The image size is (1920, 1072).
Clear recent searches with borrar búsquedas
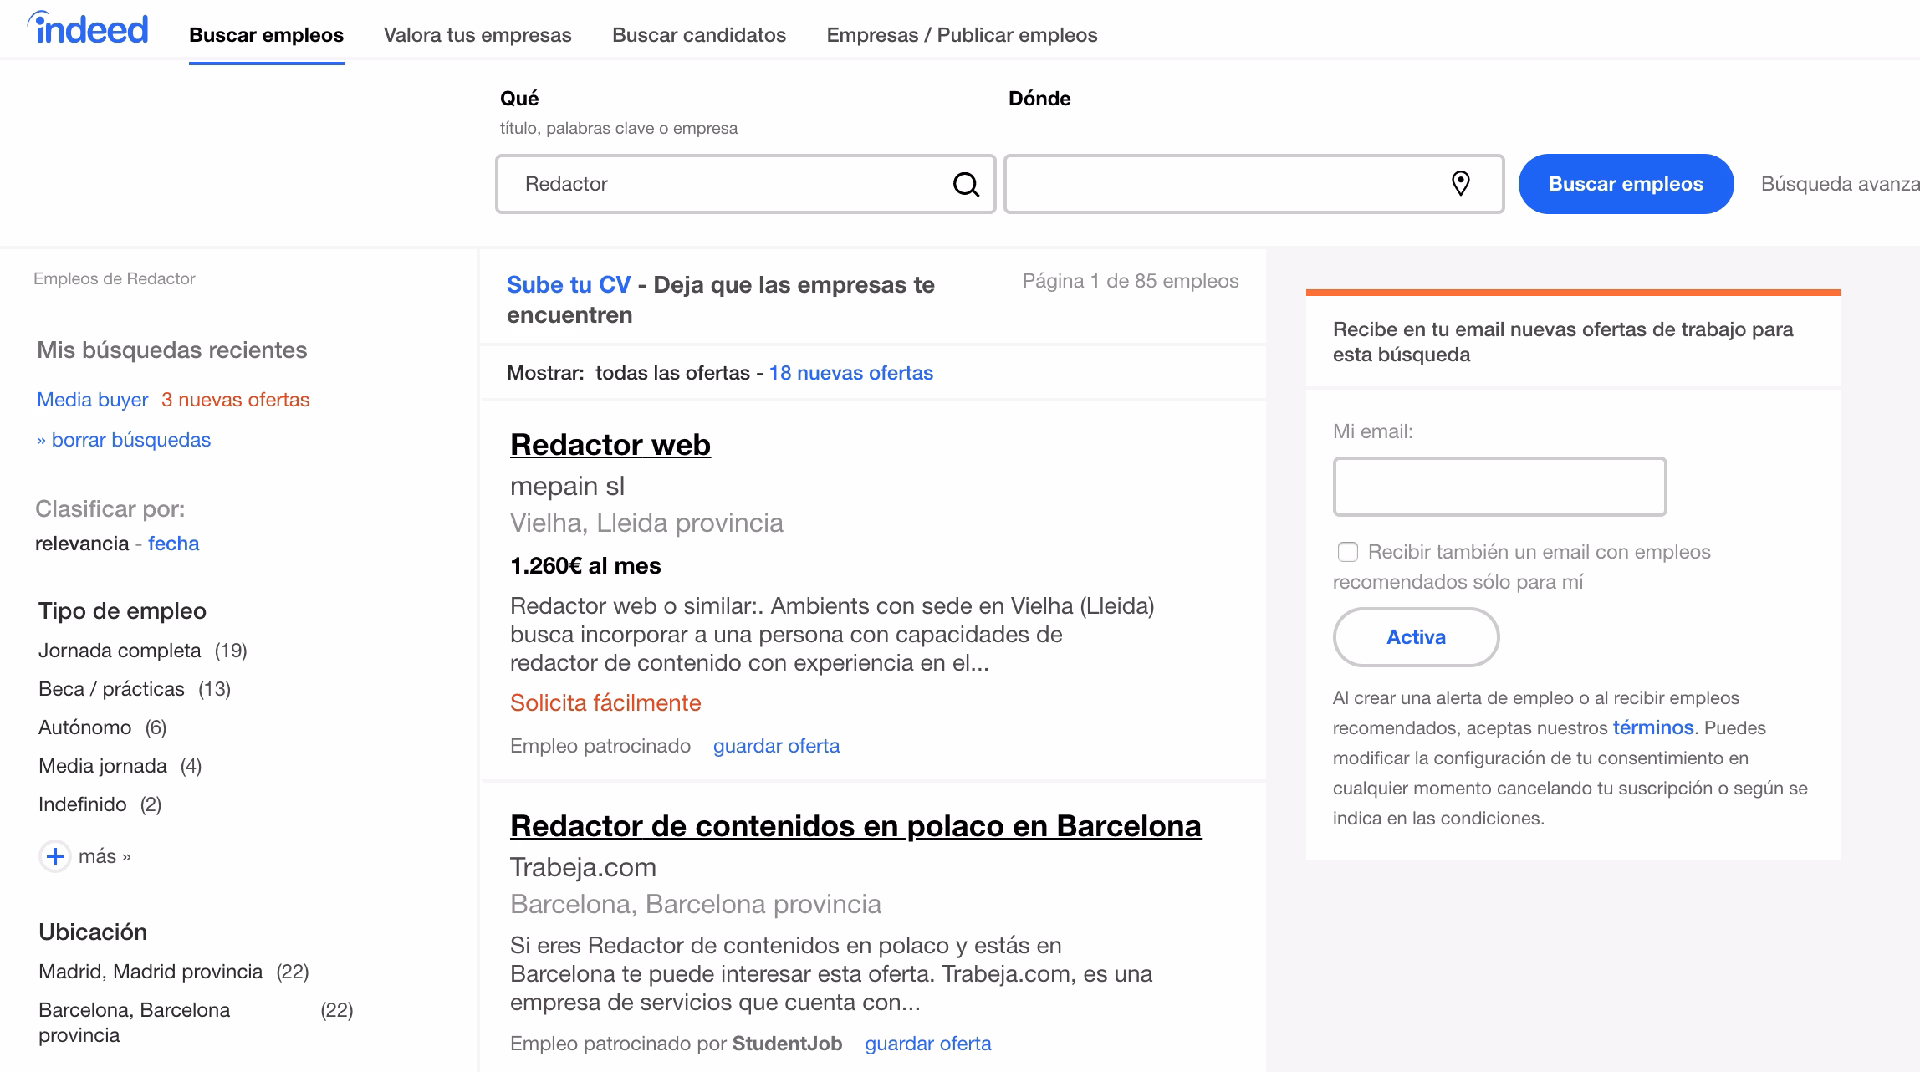pyautogui.click(x=130, y=440)
